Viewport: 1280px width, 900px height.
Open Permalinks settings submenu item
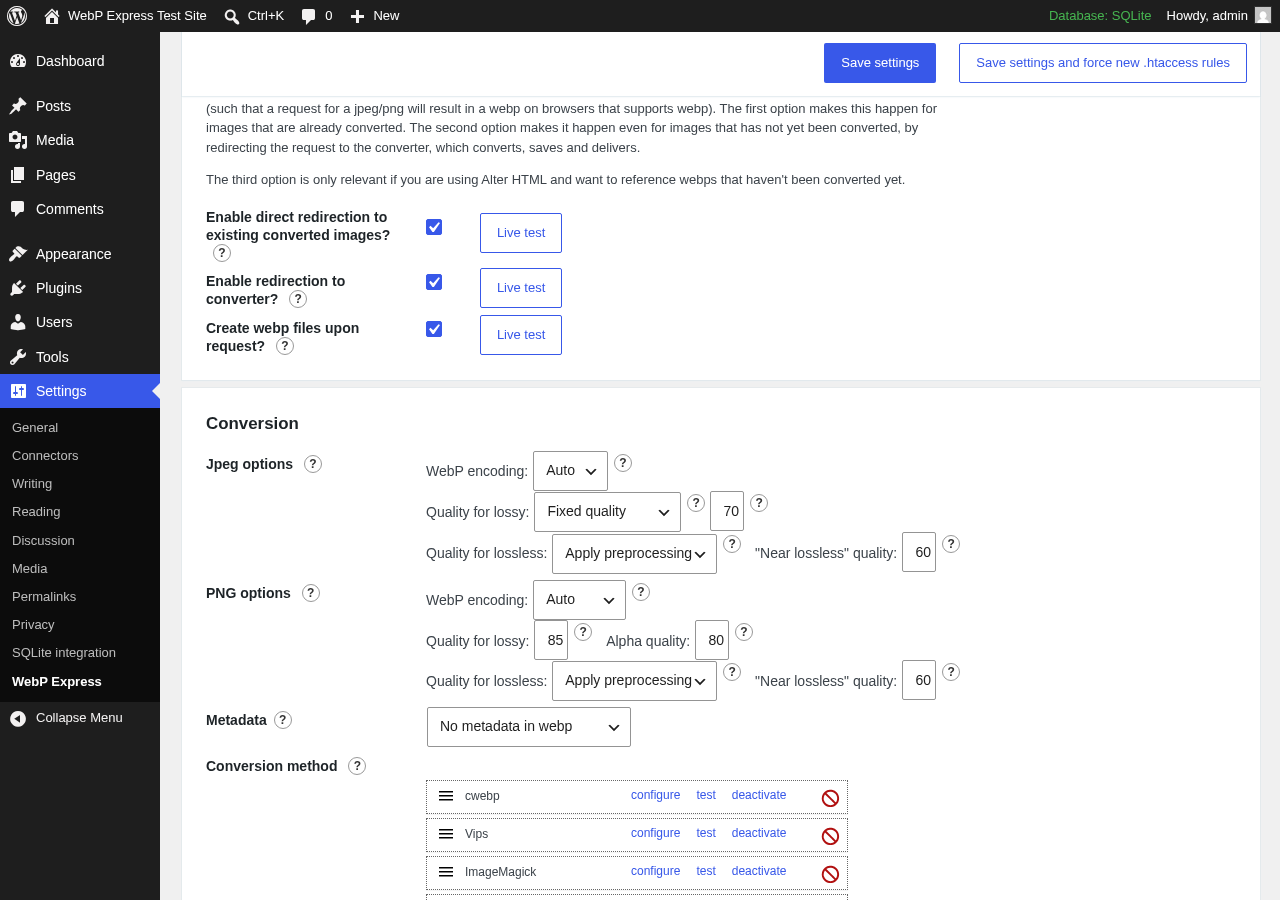click(44, 597)
